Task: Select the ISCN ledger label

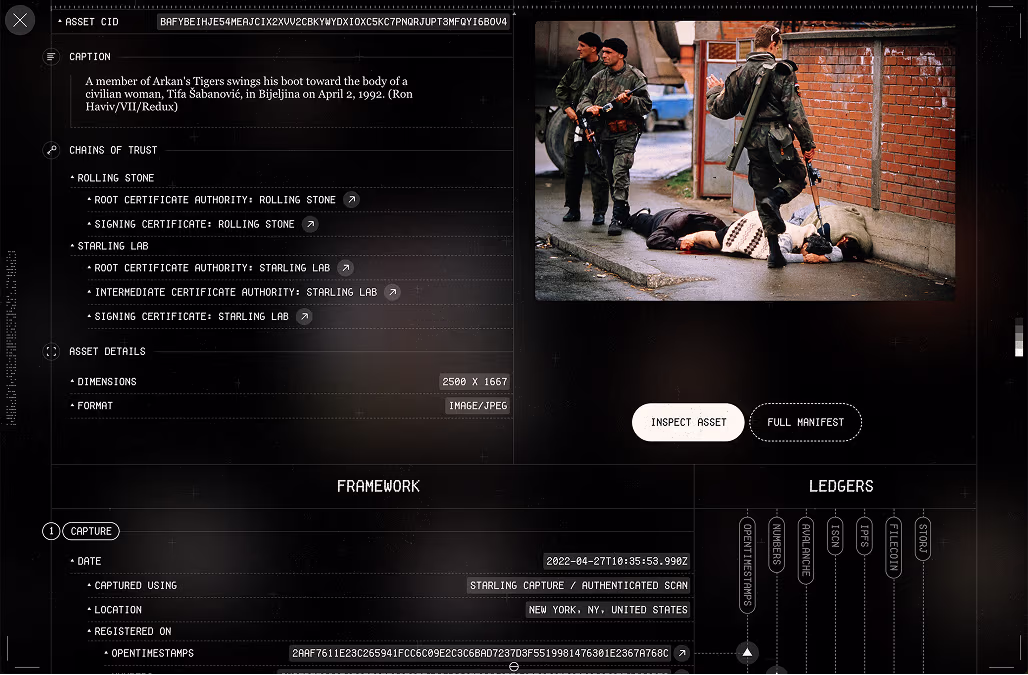Action: tap(835, 536)
